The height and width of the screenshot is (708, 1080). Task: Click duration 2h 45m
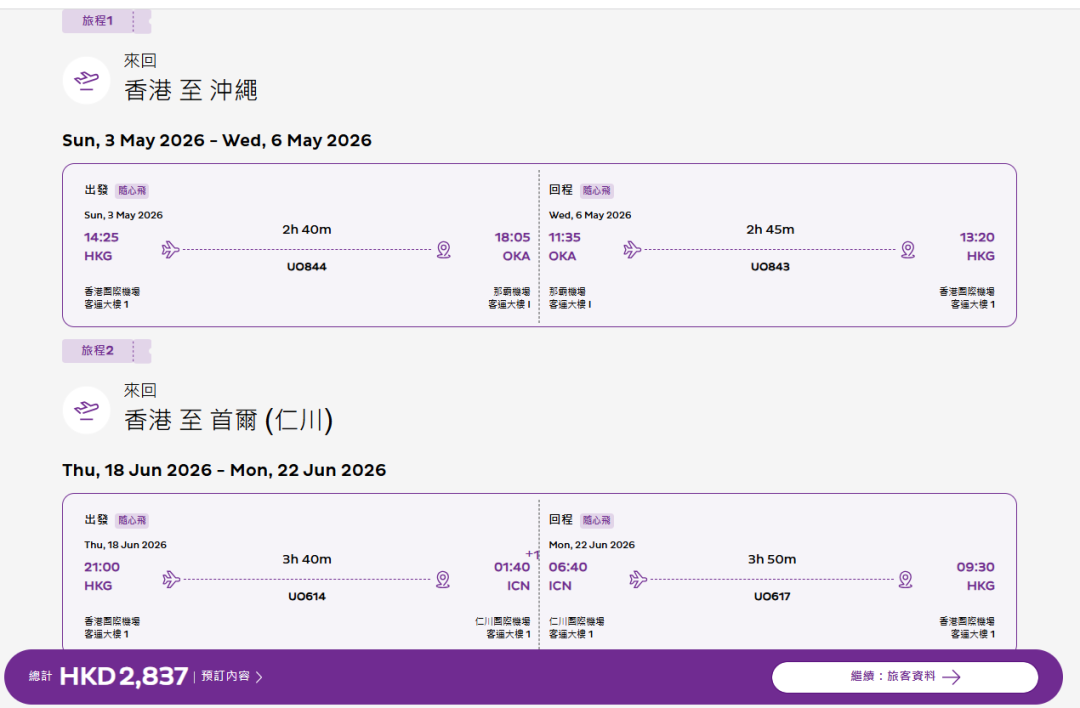(x=770, y=229)
